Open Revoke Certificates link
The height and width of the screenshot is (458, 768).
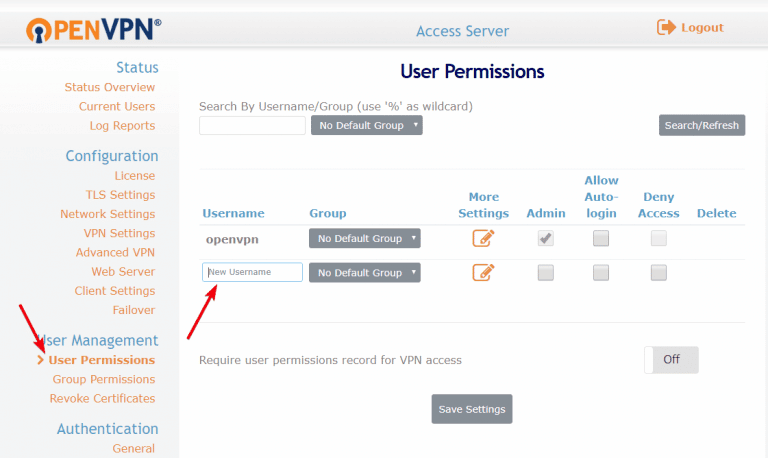pyautogui.click(x=102, y=398)
